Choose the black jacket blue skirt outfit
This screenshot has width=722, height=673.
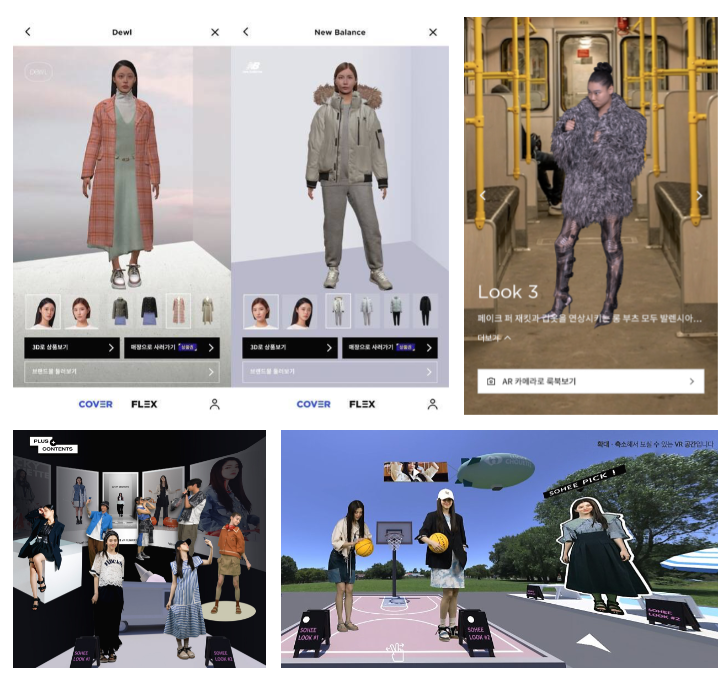click(149, 311)
